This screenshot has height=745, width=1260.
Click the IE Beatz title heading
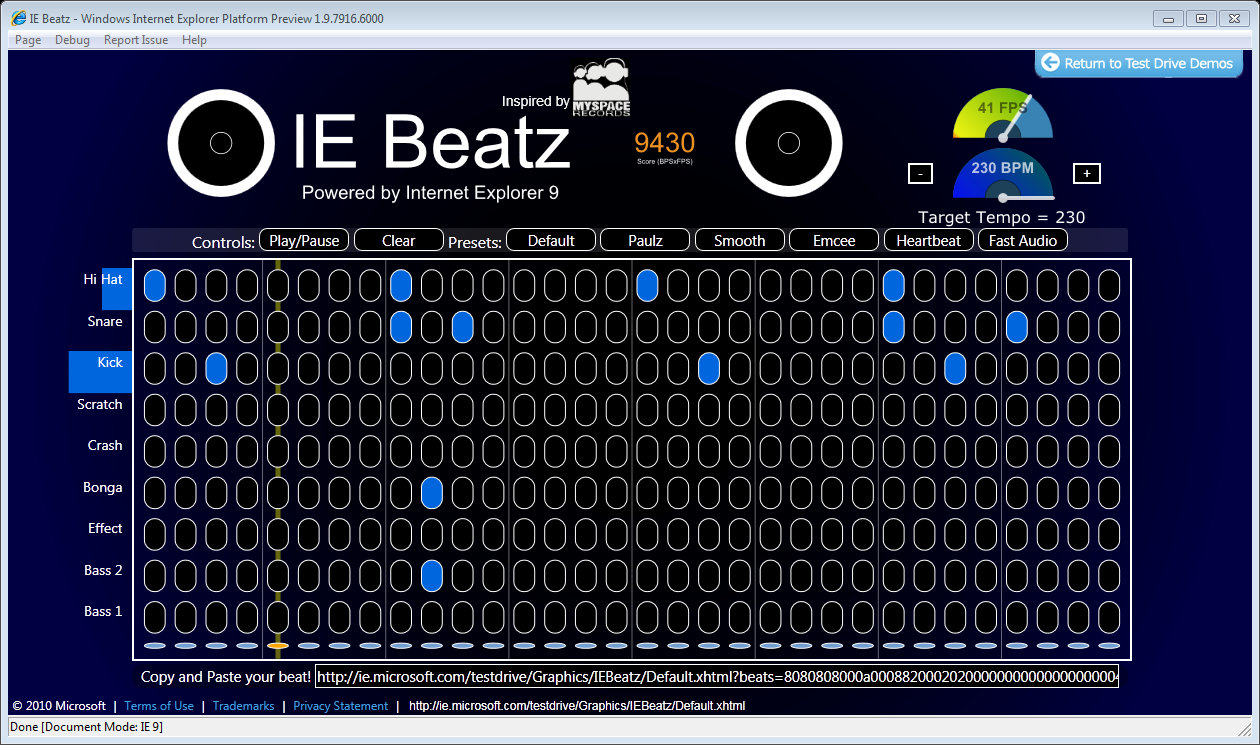pos(431,141)
